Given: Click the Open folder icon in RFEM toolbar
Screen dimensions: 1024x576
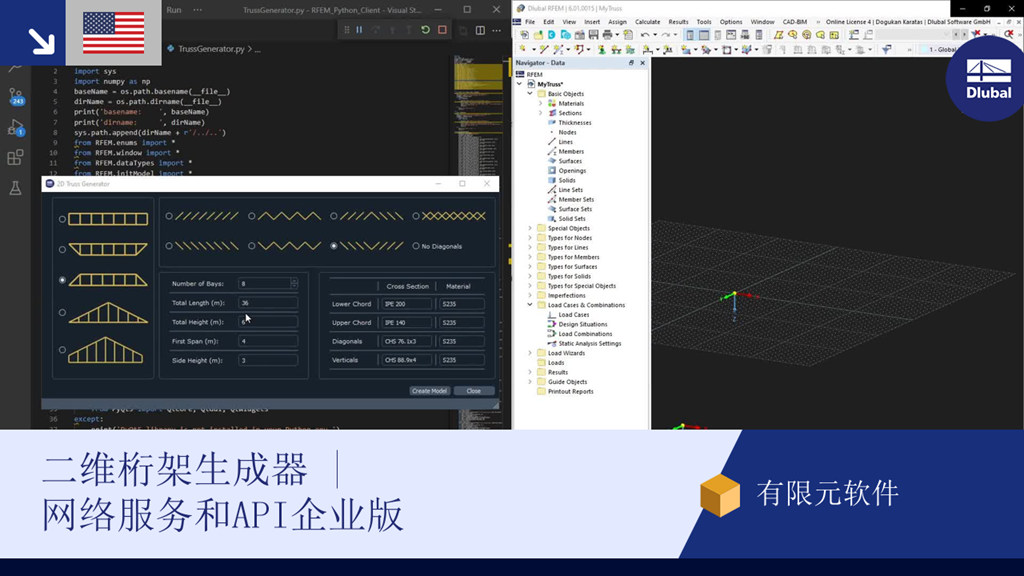Looking at the screenshot, I should click(538, 35).
